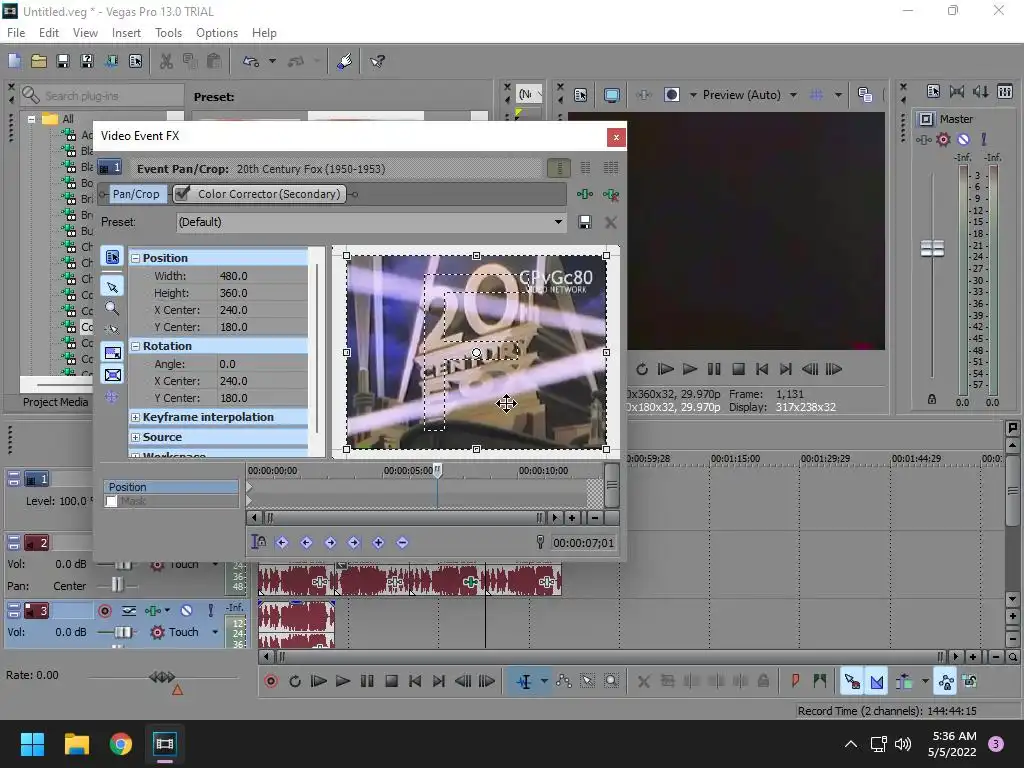The height and width of the screenshot is (768, 1024).
Task: Toggle Enable Snapping in bottom toolbar
Action: click(852, 681)
